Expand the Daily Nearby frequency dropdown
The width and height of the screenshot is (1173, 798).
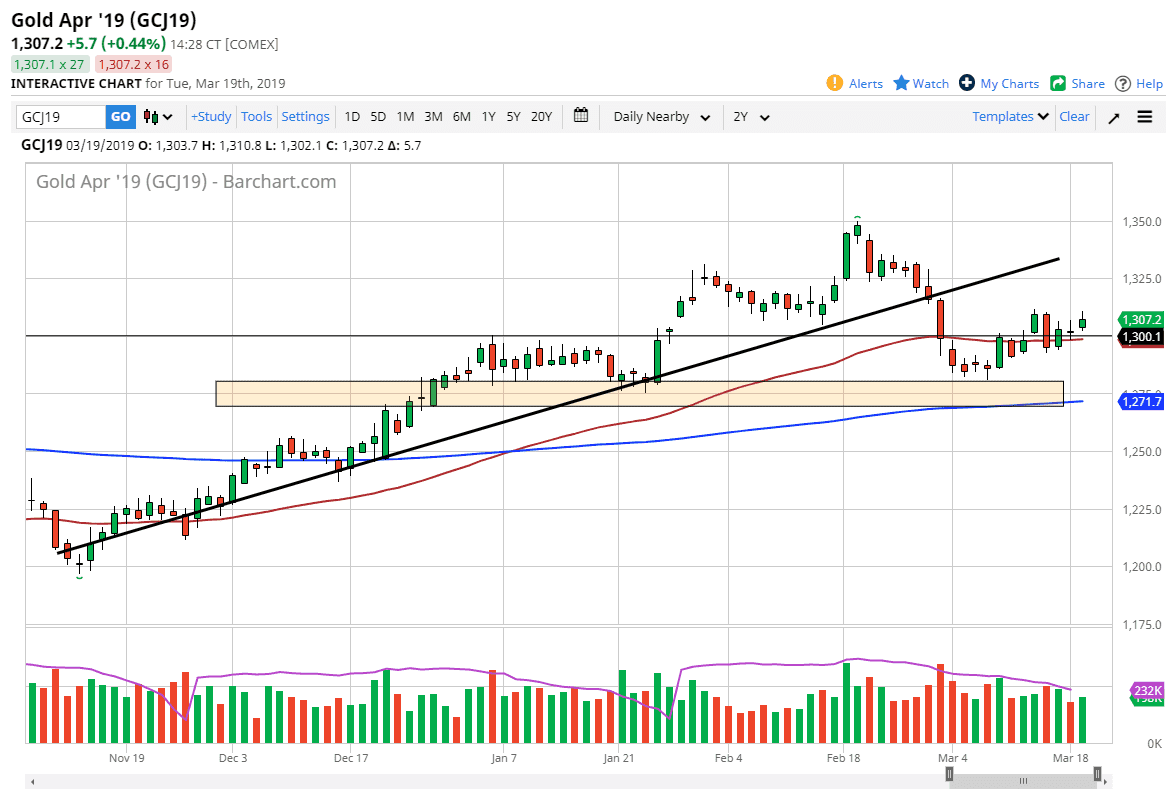click(x=662, y=117)
